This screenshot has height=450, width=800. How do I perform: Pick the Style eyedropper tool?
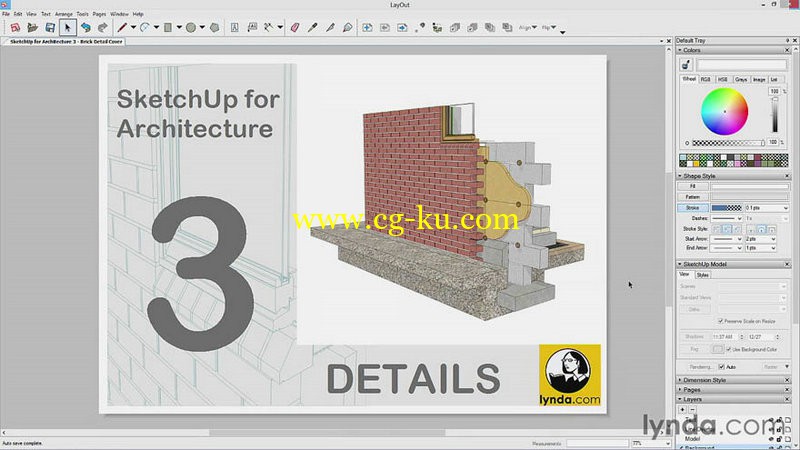point(312,28)
